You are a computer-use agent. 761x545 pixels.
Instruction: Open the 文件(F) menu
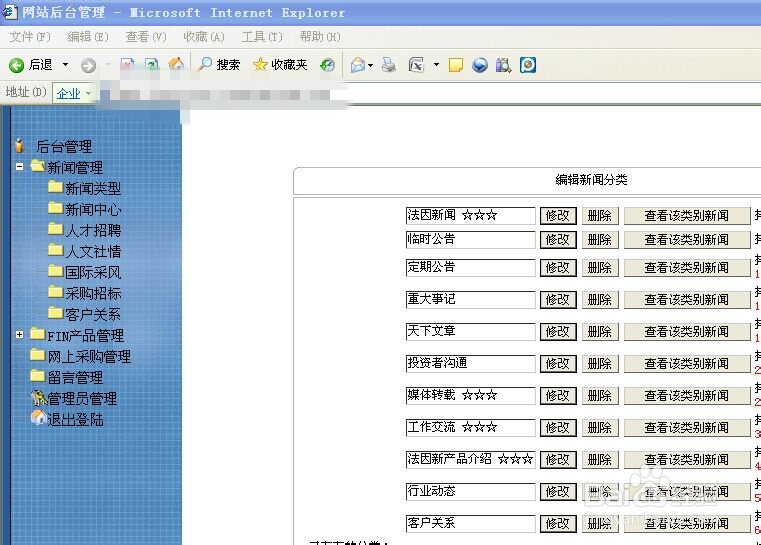pyautogui.click(x=30, y=37)
